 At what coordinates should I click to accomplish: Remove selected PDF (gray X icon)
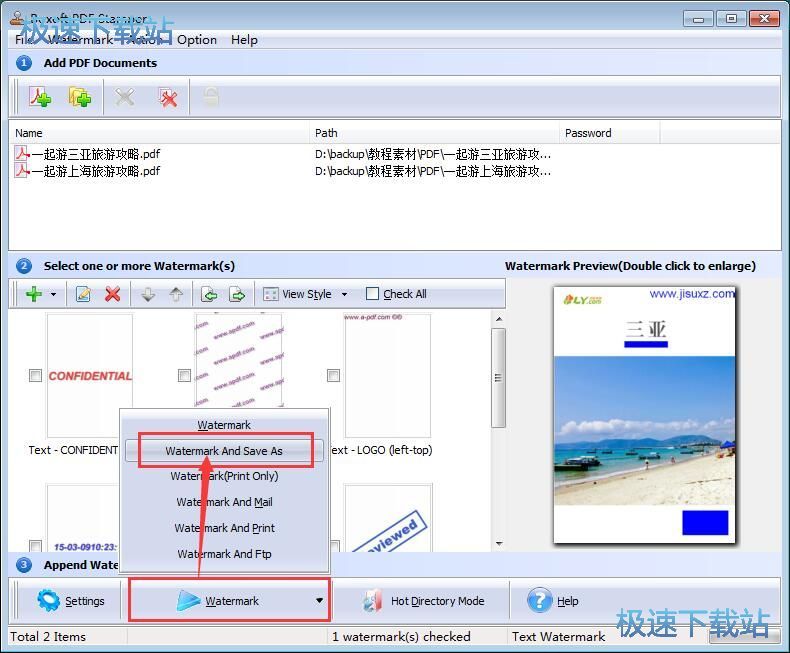tap(124, 97)
